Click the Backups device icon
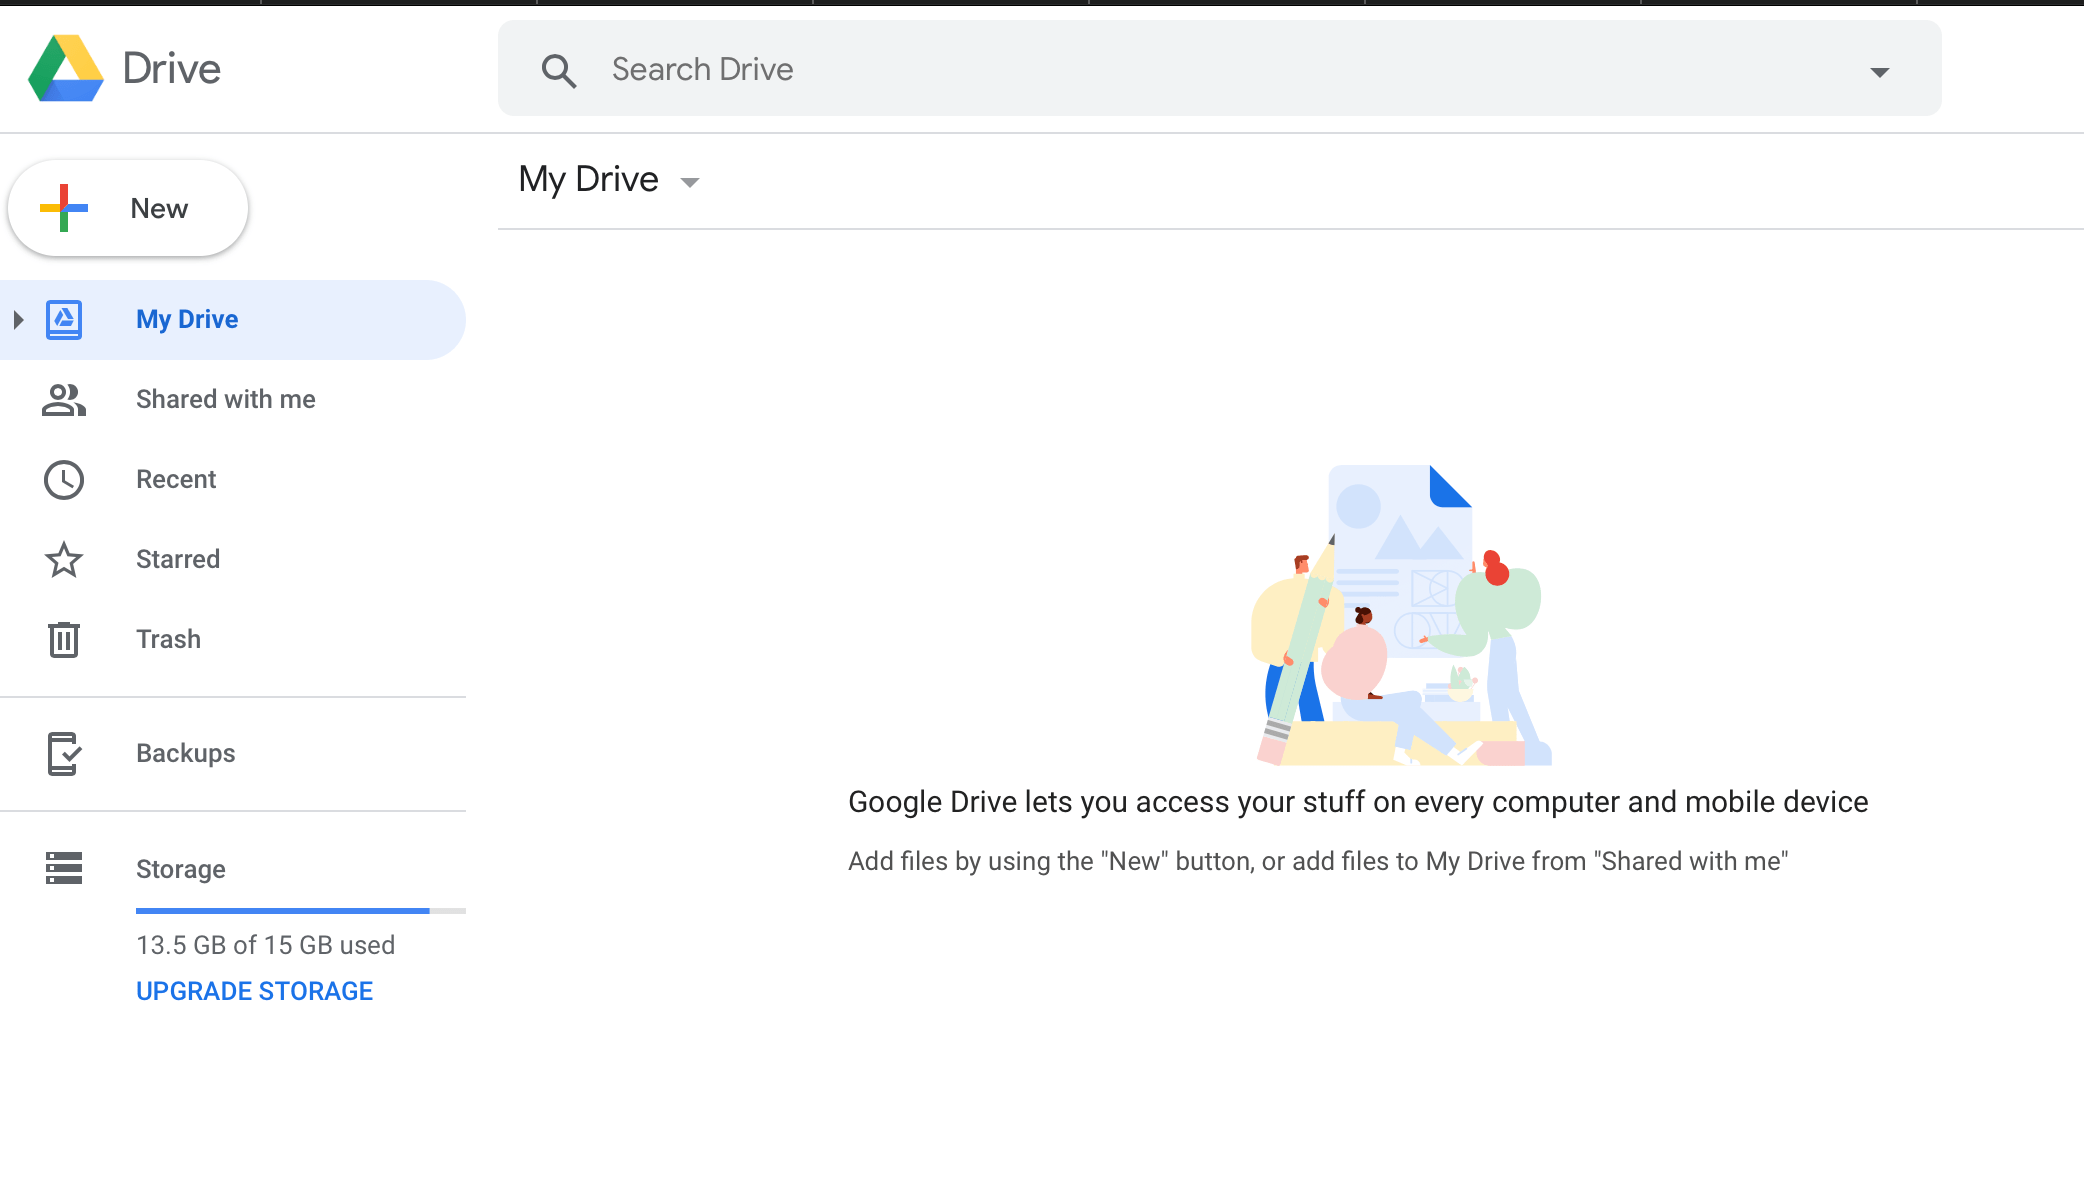This screenshot has width=2084, height=1178. 64,754
